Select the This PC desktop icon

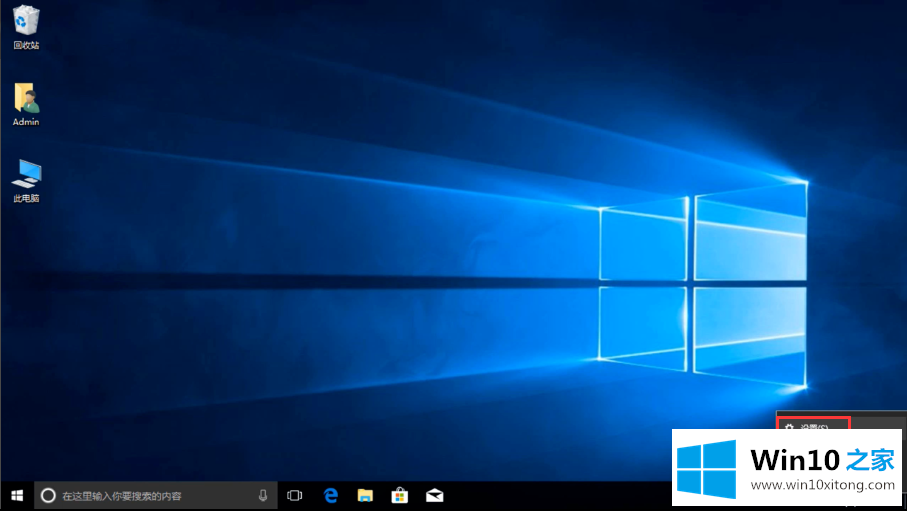pyautogui.click(x=26, y=181)
